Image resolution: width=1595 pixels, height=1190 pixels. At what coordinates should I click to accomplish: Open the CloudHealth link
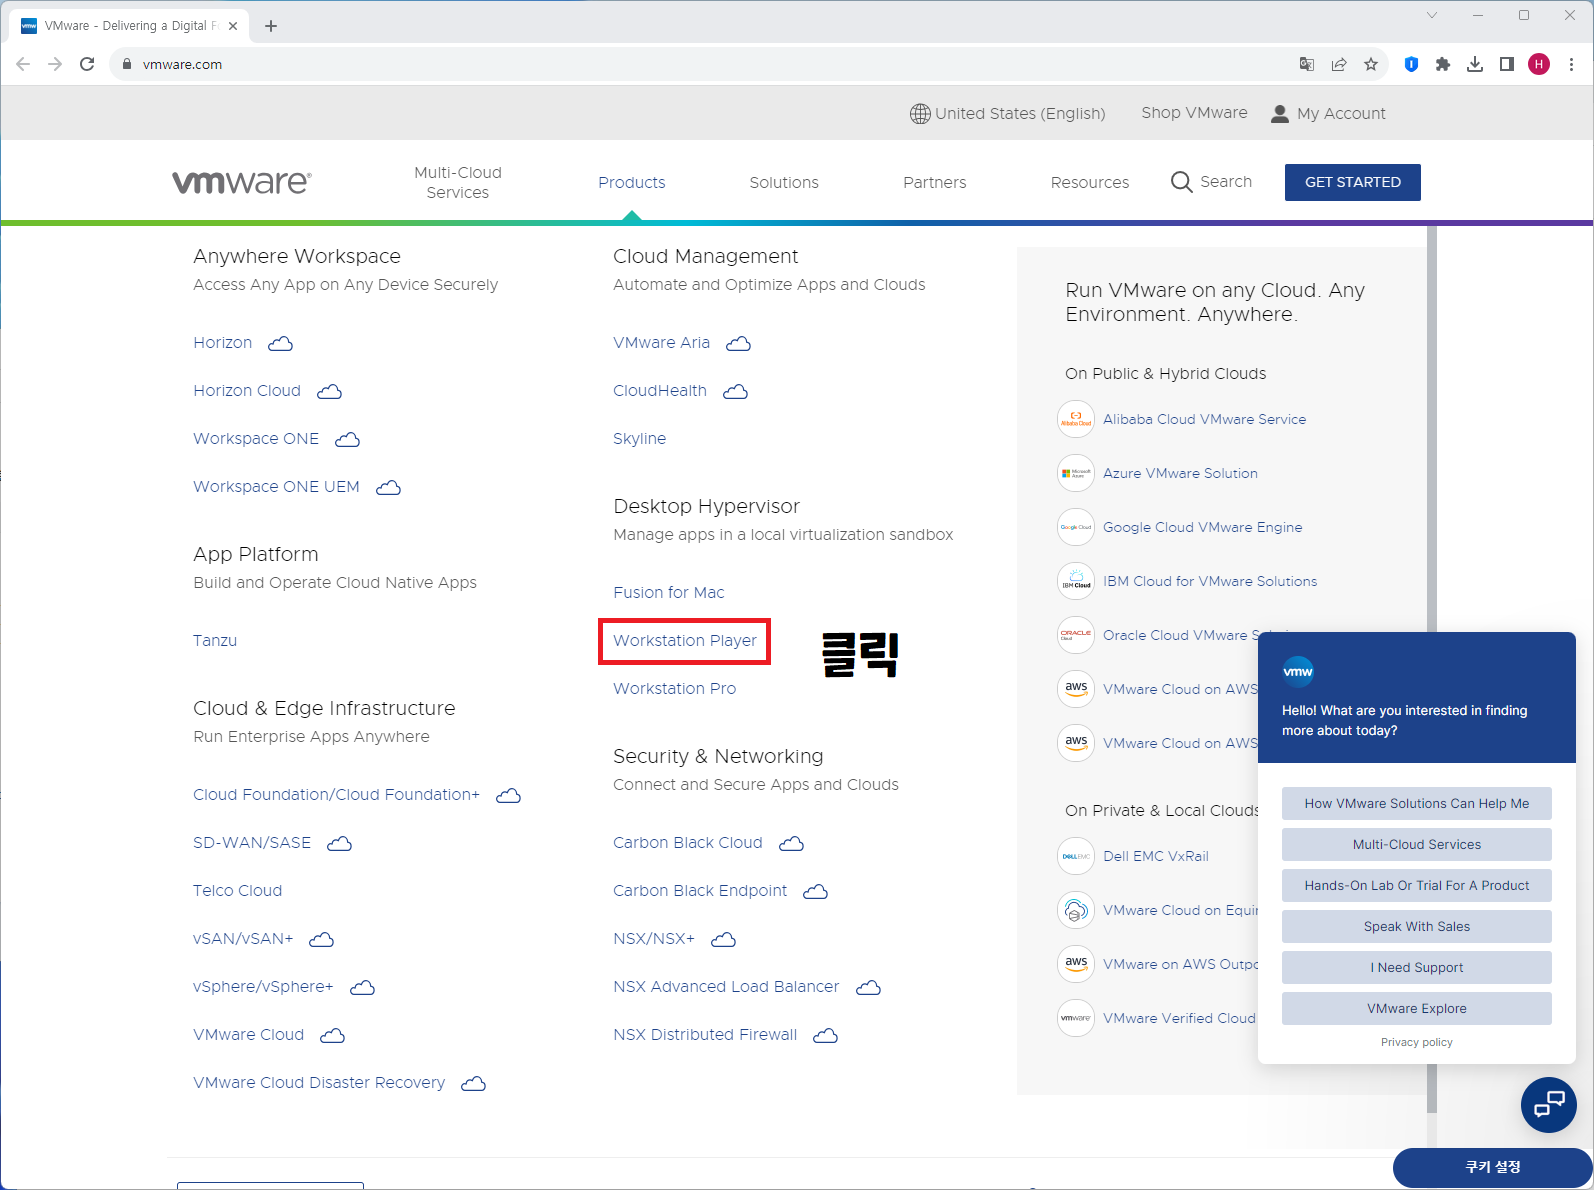[x=660, y=391]
